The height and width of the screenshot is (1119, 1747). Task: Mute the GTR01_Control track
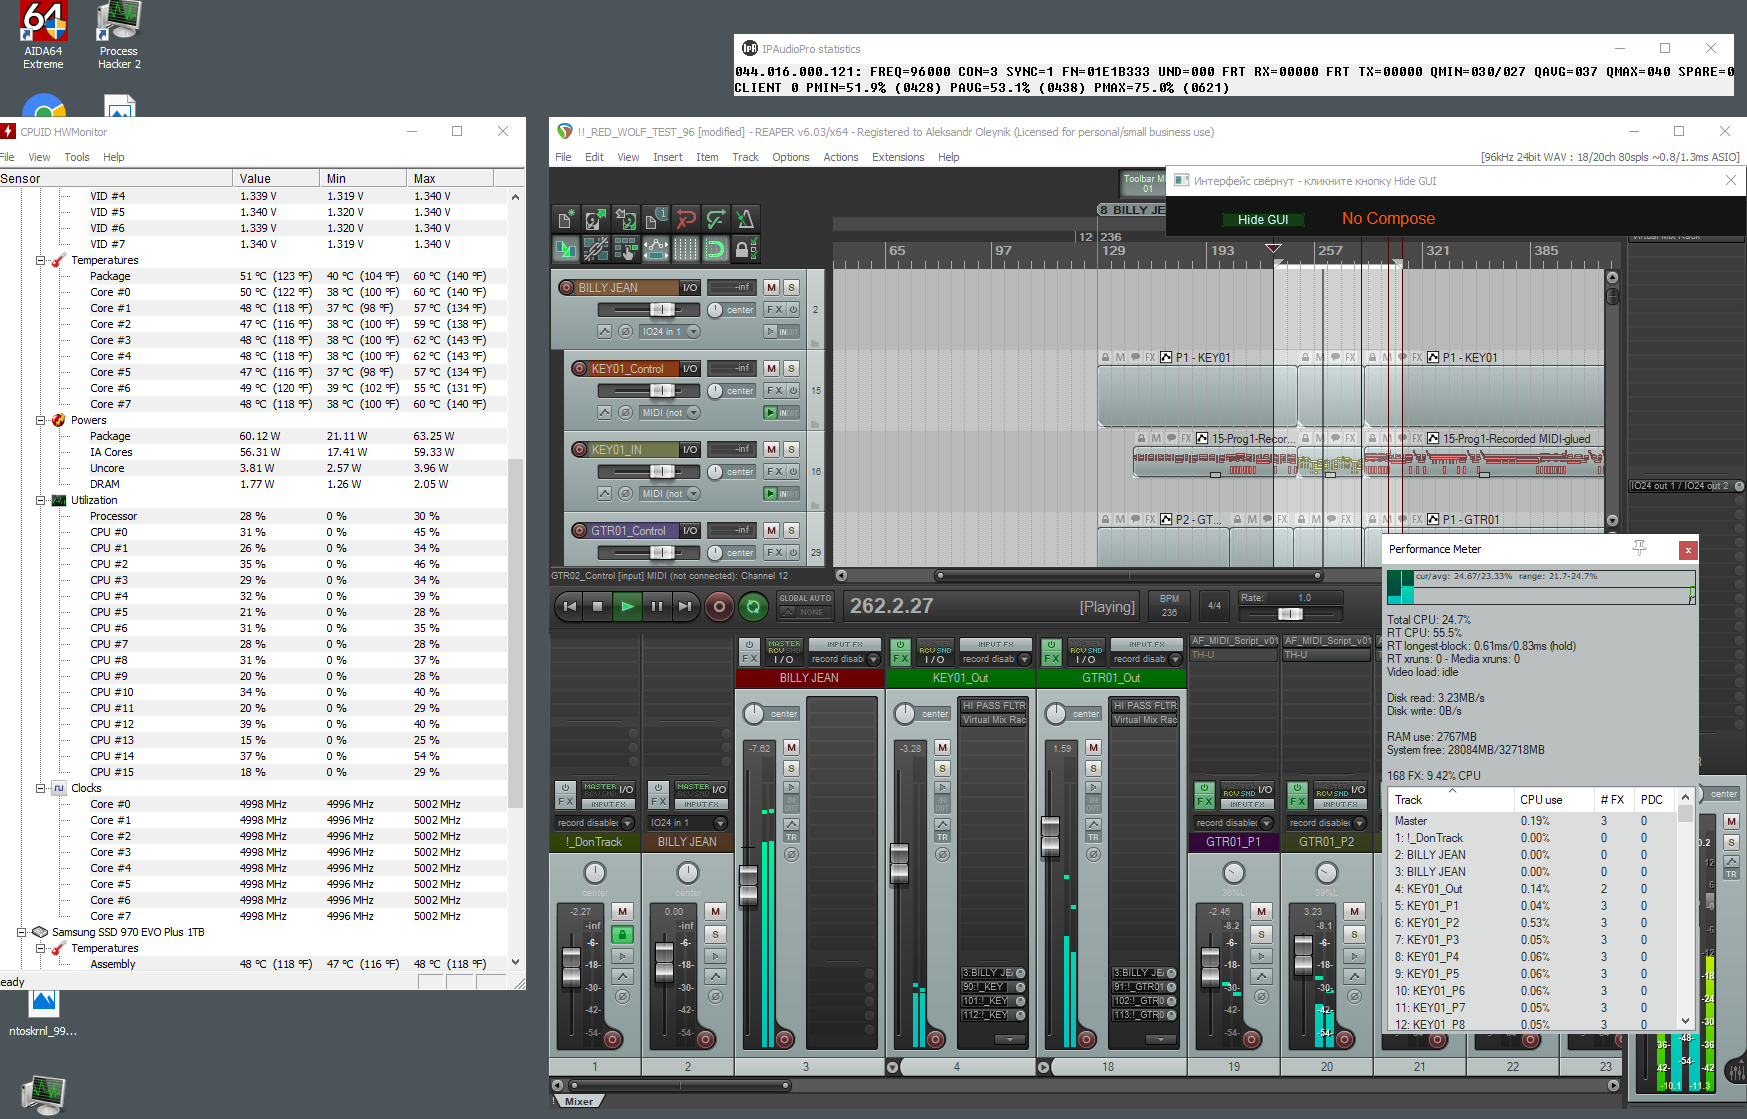(x=772, y=530)
